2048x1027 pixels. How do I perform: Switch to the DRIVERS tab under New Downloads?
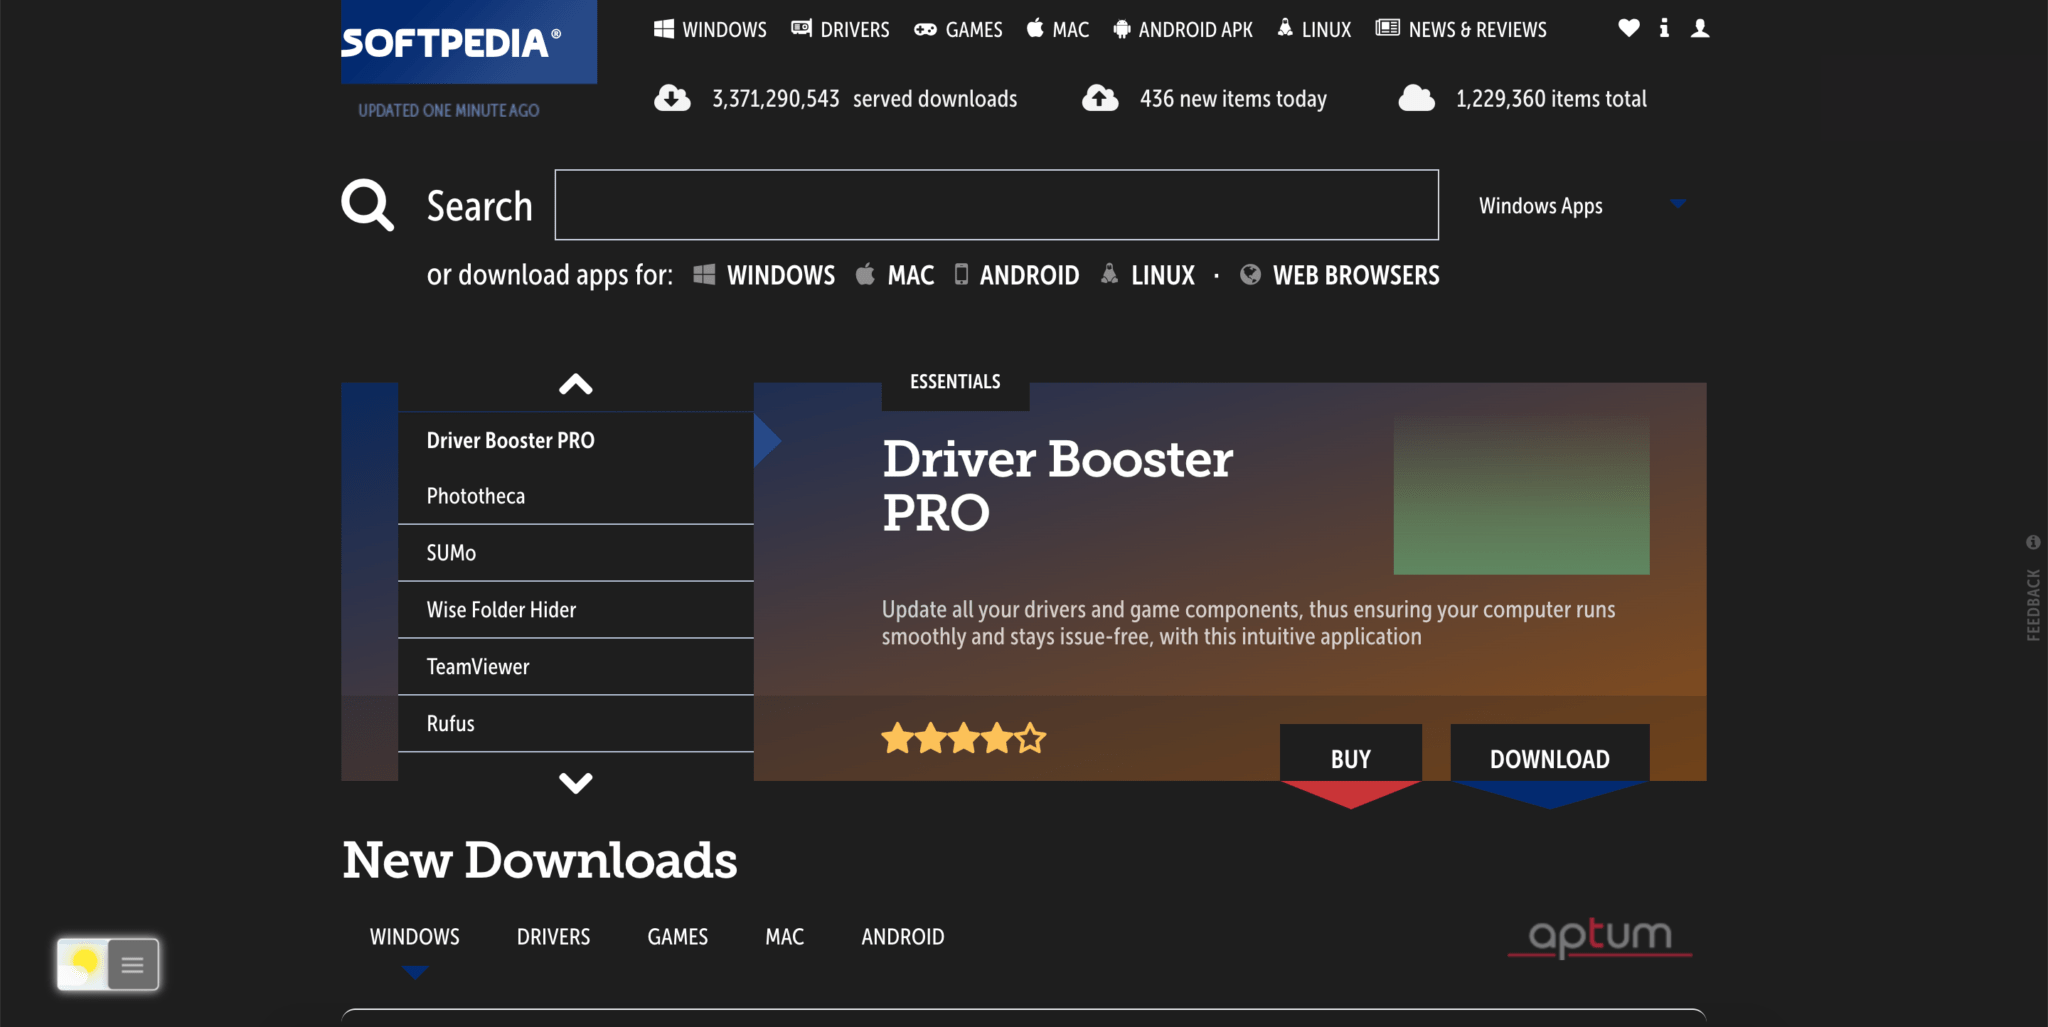[553, 936]
